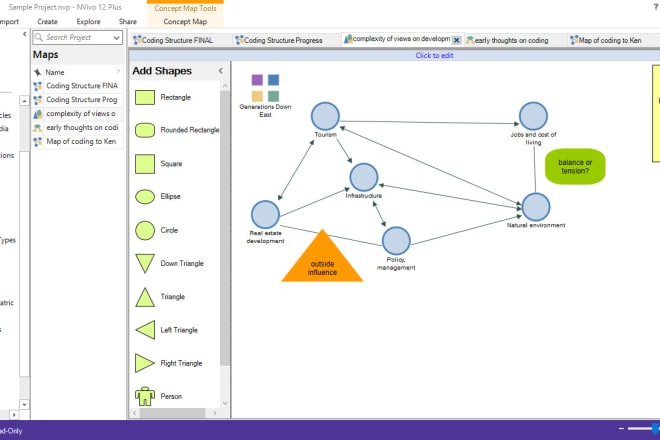This screenshot has width=660, height=440.
Task: Click the Generations Down East case icon
Action: [x=265, y=88]
